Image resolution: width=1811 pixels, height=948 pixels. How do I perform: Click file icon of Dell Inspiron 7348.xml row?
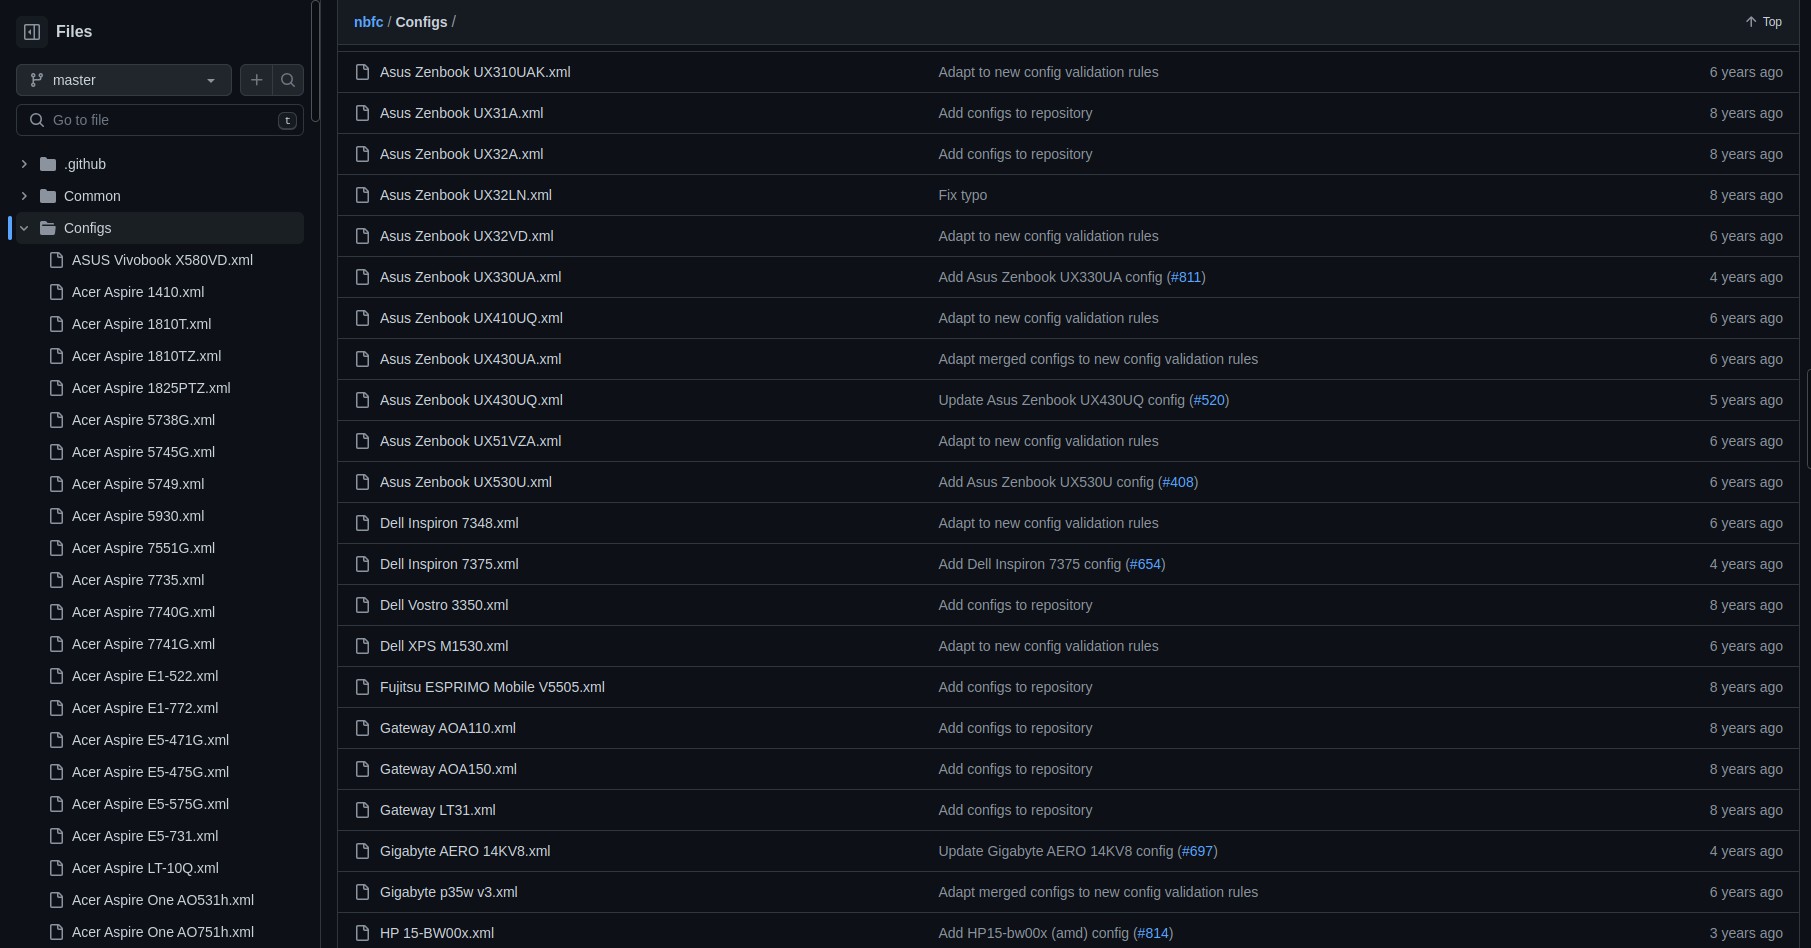362,523
